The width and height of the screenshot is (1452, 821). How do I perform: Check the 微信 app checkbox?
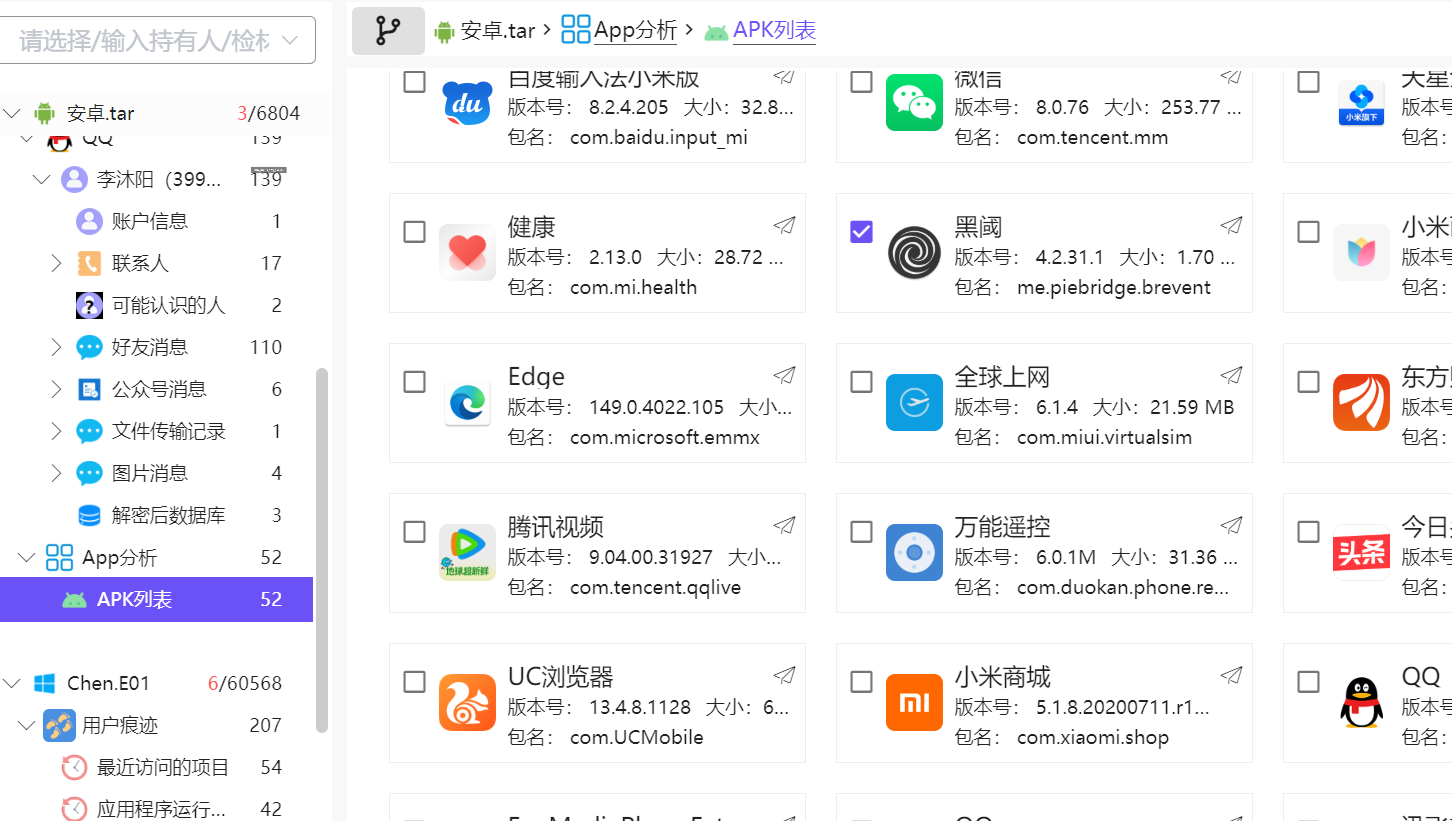pos(861,82)
